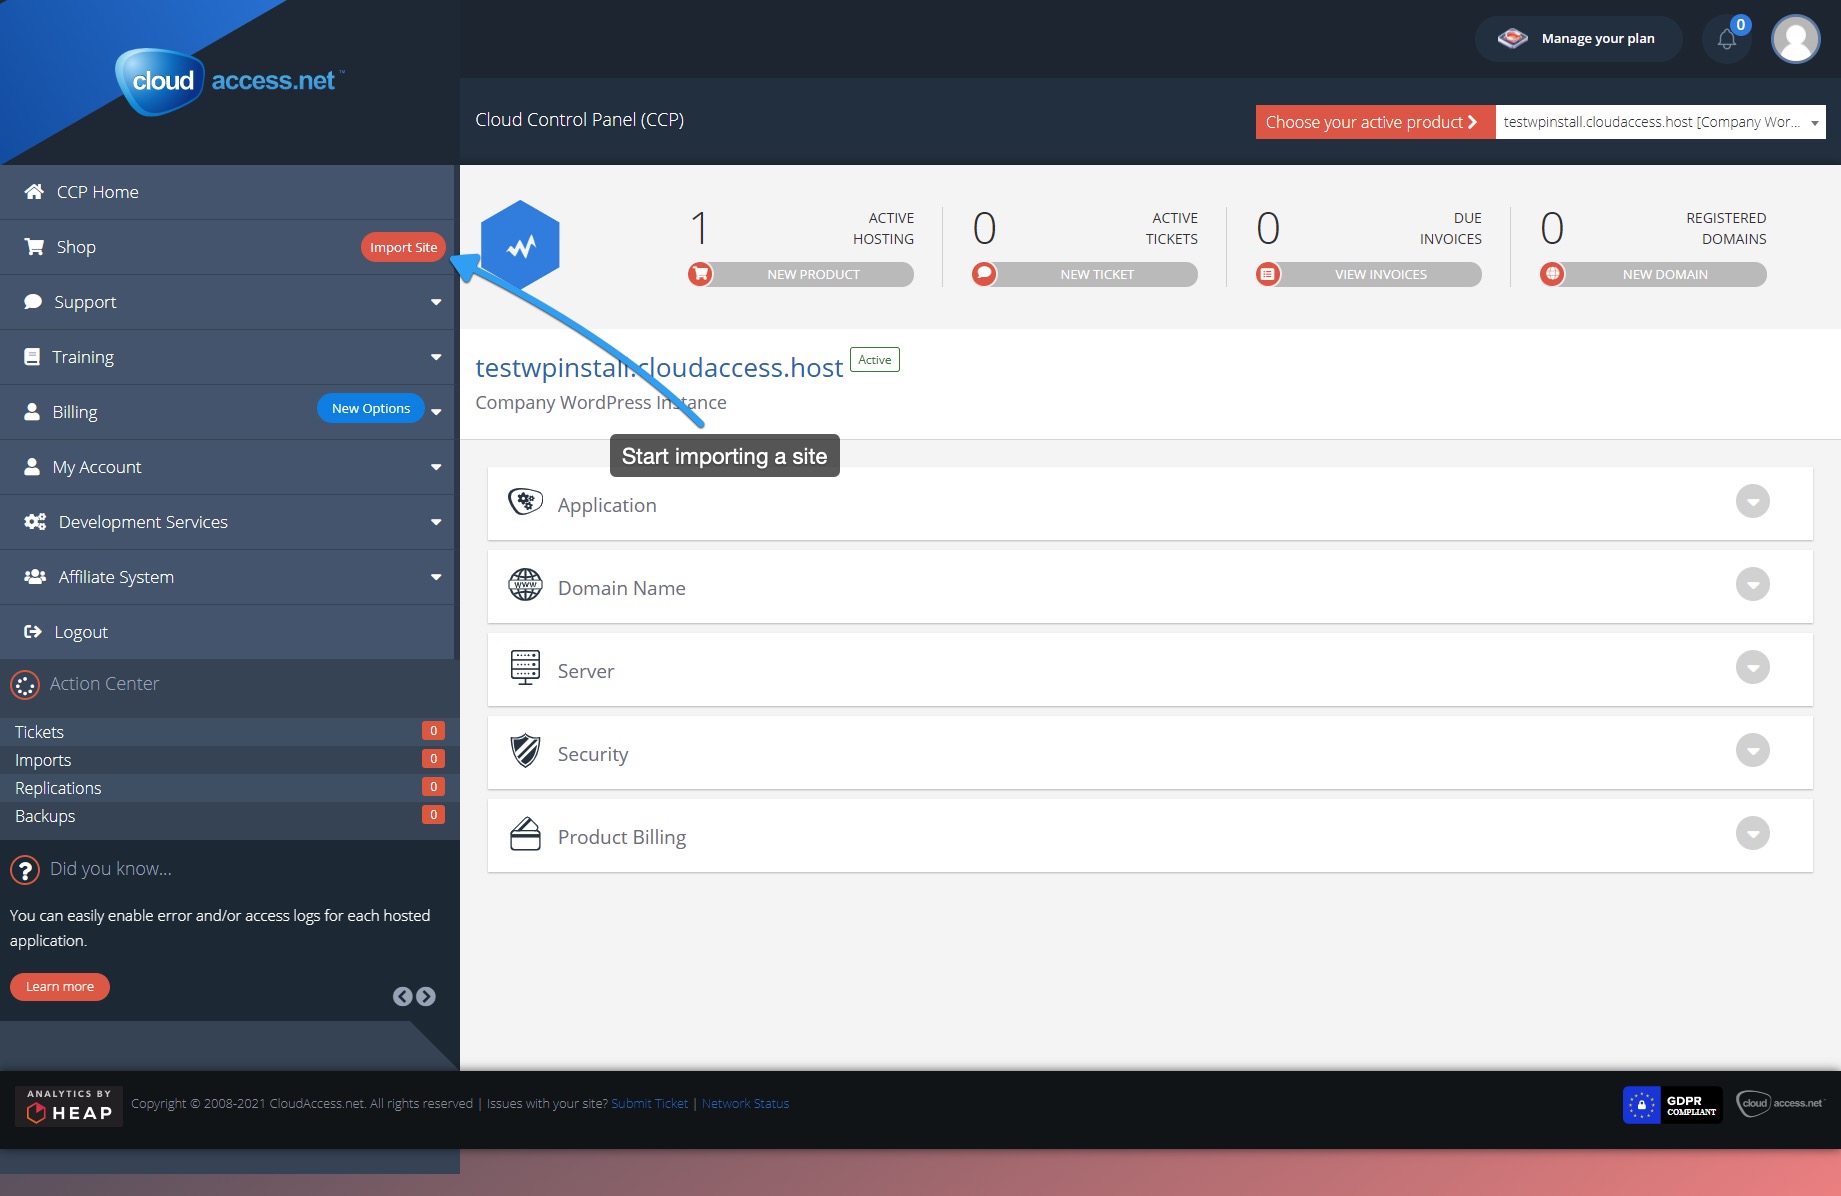Expand the Billing menu arrow

(436, 412)
